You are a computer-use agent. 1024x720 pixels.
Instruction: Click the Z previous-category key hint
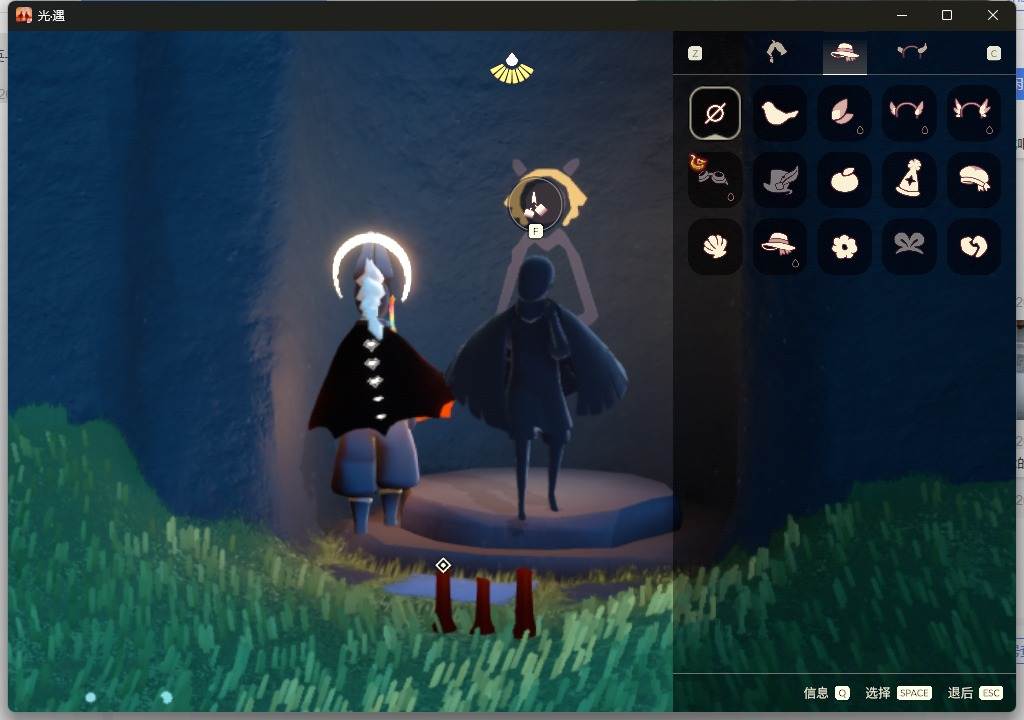695,53
